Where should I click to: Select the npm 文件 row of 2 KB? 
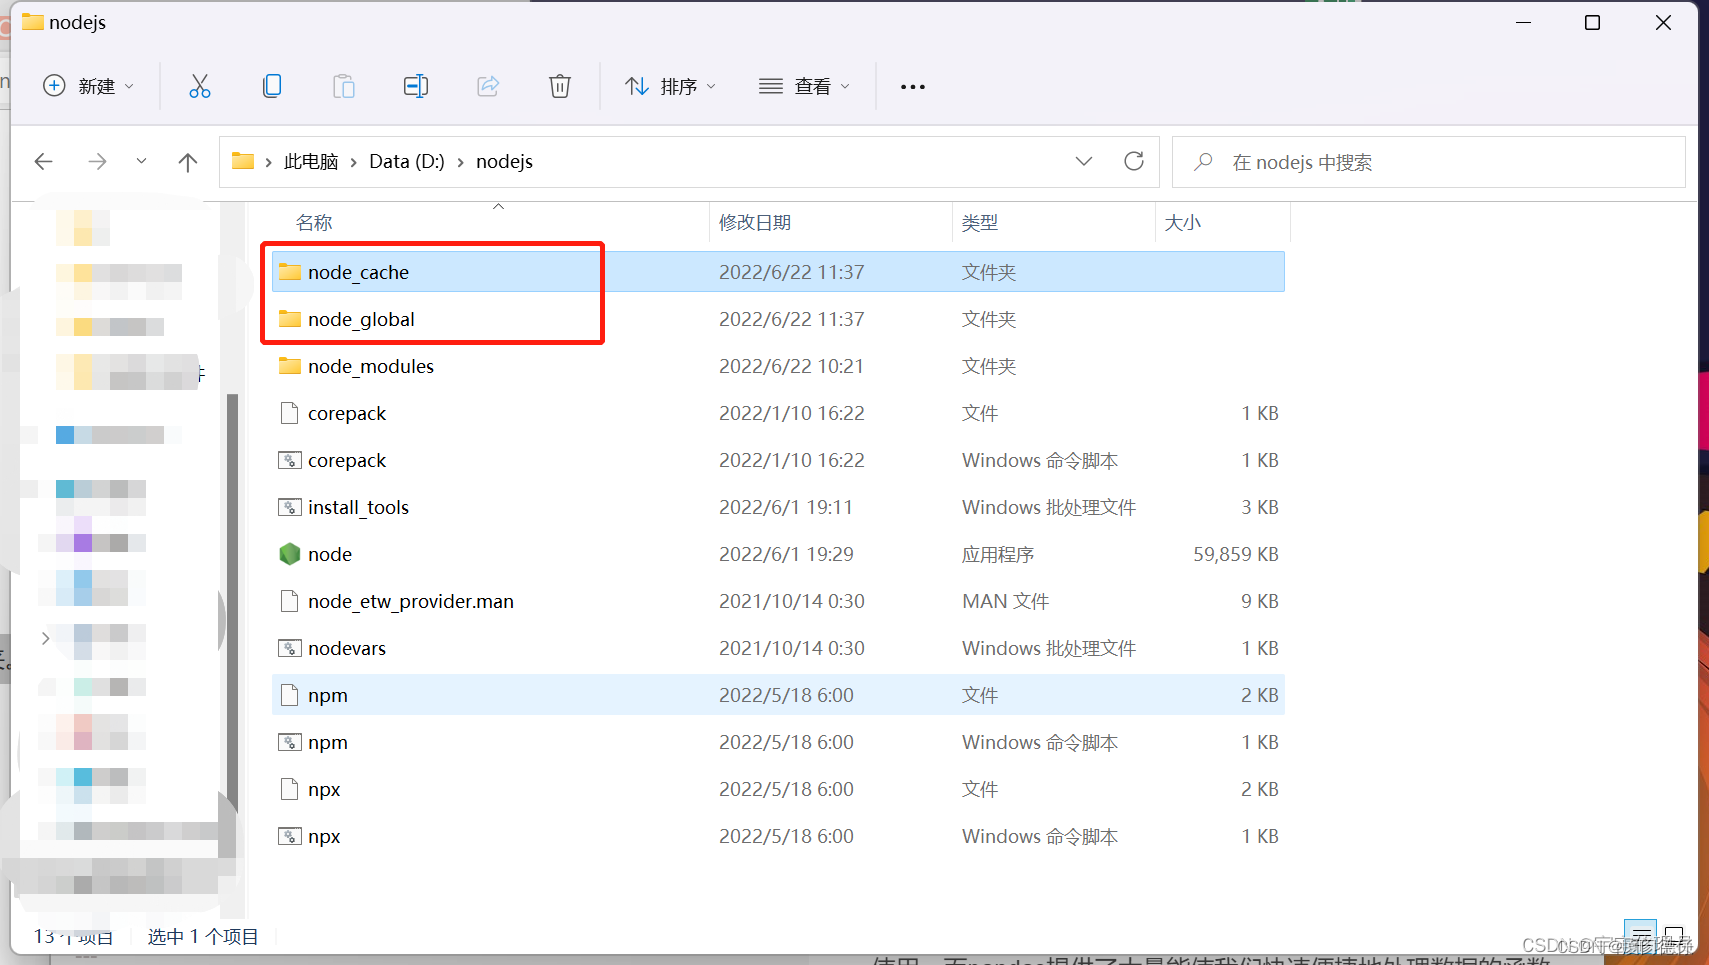coord(778,695)
